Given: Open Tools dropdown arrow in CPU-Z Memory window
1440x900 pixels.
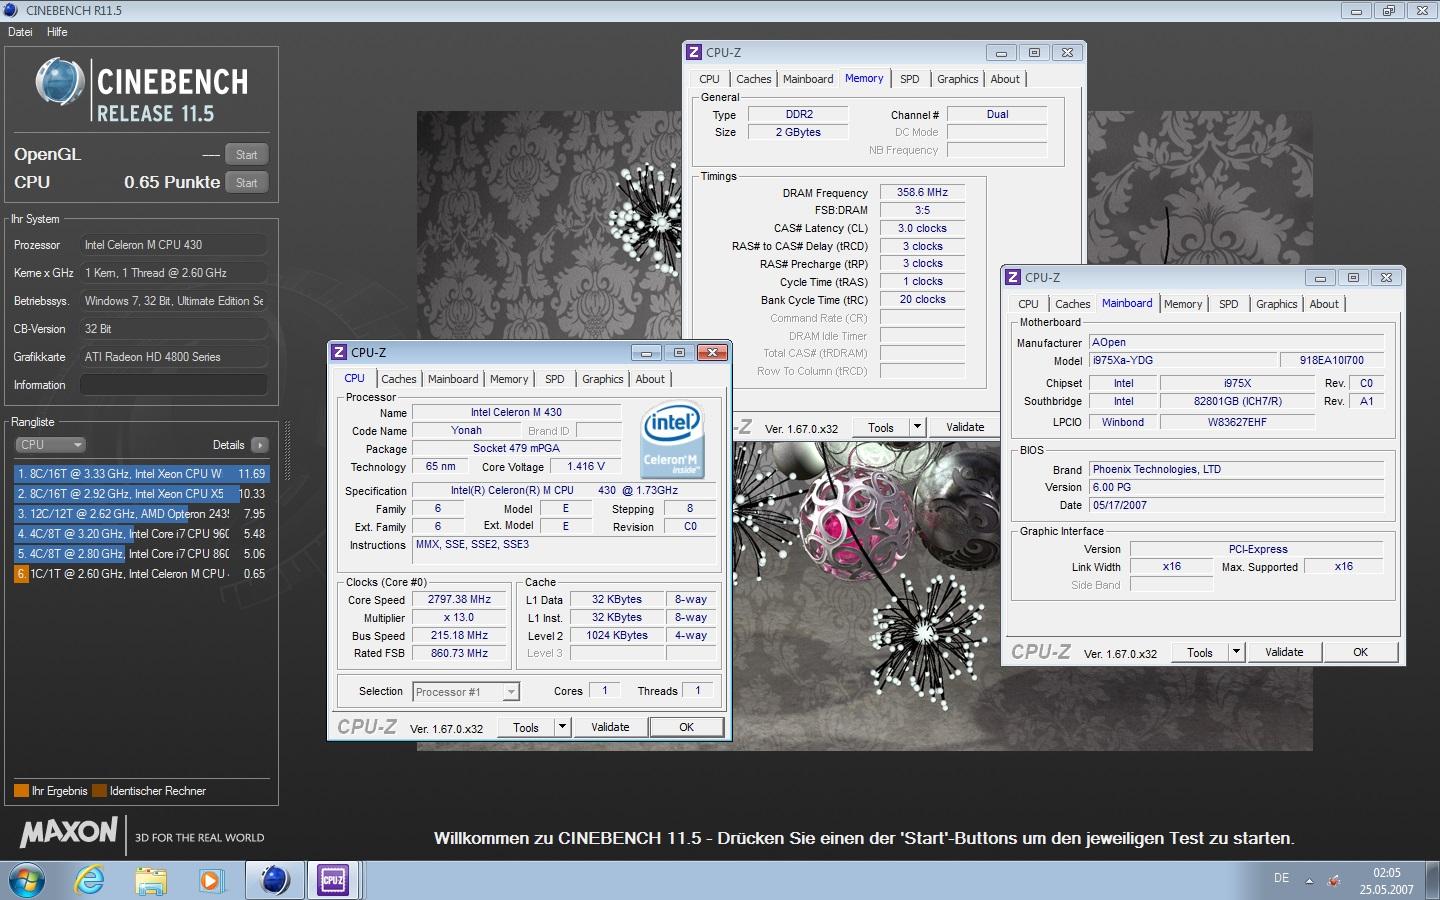Looking at the screenshot, I should [917, 427].
